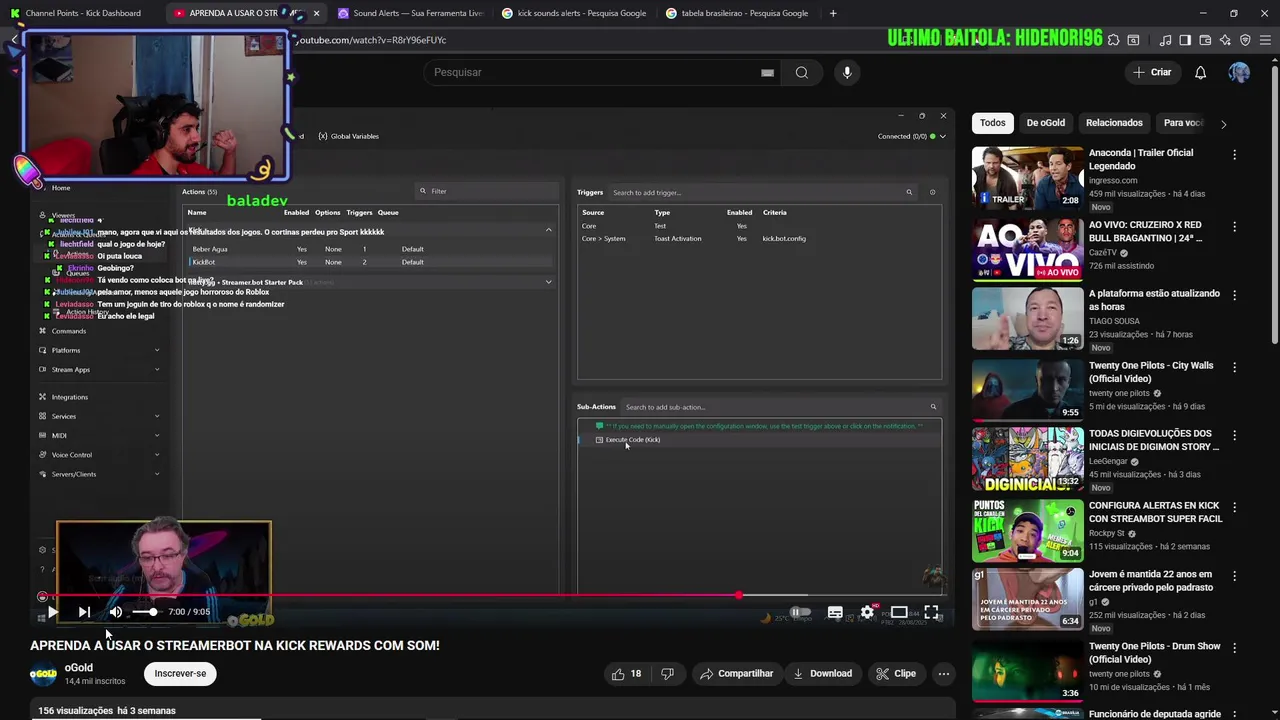Toggle the autoplay switch in player
Image resolution: width=1280 pixels, height=720 pixels.
800,612
